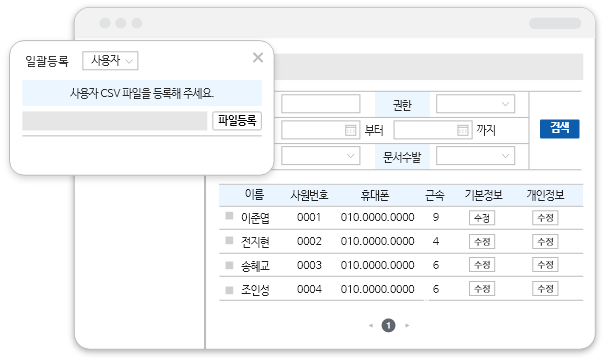Open the 사용자 dropdown in 일괄등록 popup
This screenshot has width=605, height=361.
(110, 61)
